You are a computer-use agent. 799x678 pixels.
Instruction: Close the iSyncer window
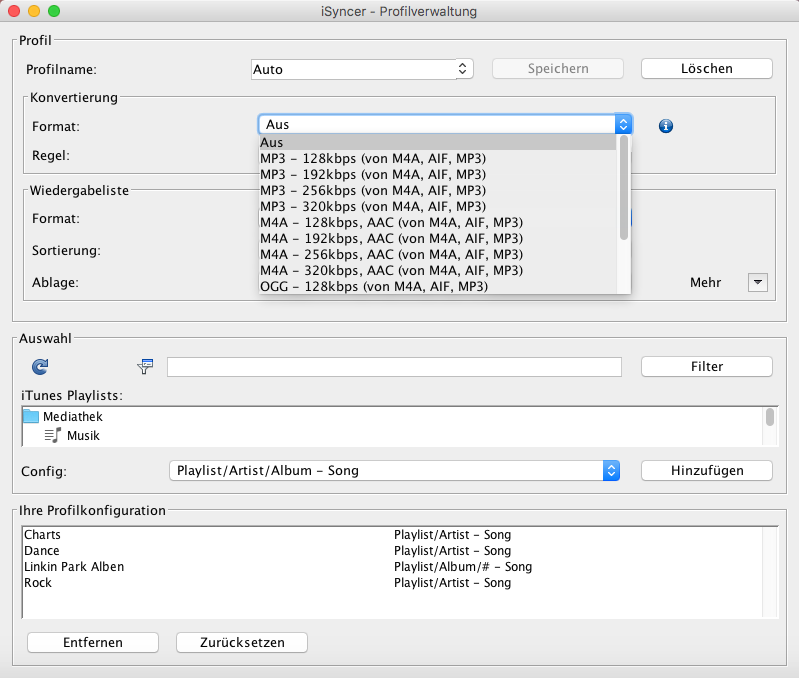14,11
